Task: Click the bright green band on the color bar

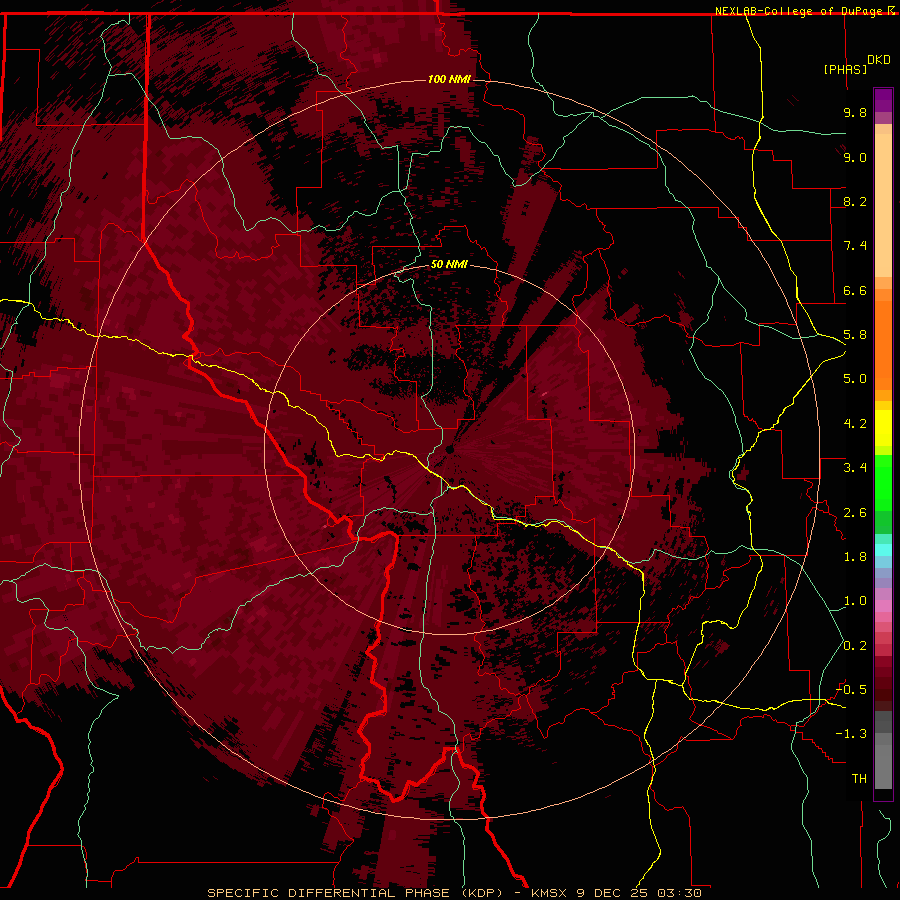Action: (883, 482)
